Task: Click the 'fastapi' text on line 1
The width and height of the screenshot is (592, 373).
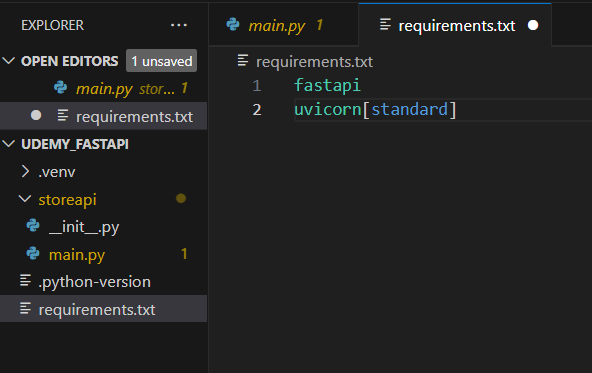Action: pos(327,85)
